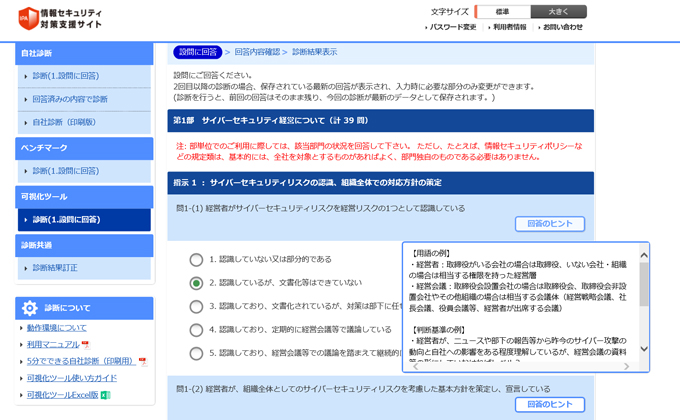Click the hint popup's scroll down arrow
Viewport: 680px width, 420px height.
pos(643,349)
